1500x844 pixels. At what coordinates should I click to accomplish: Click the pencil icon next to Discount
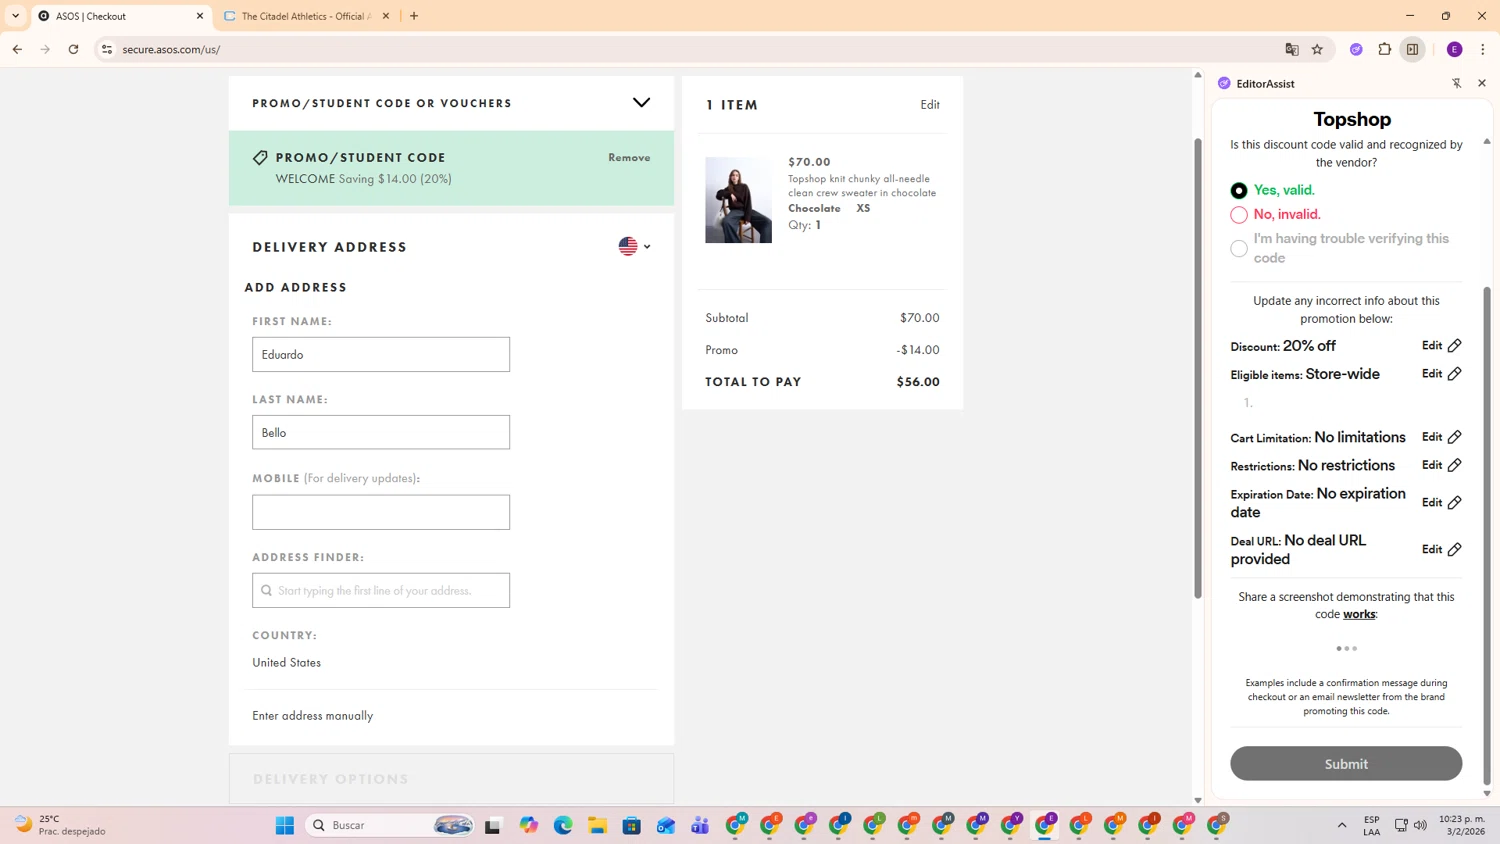click(1455, 346)
